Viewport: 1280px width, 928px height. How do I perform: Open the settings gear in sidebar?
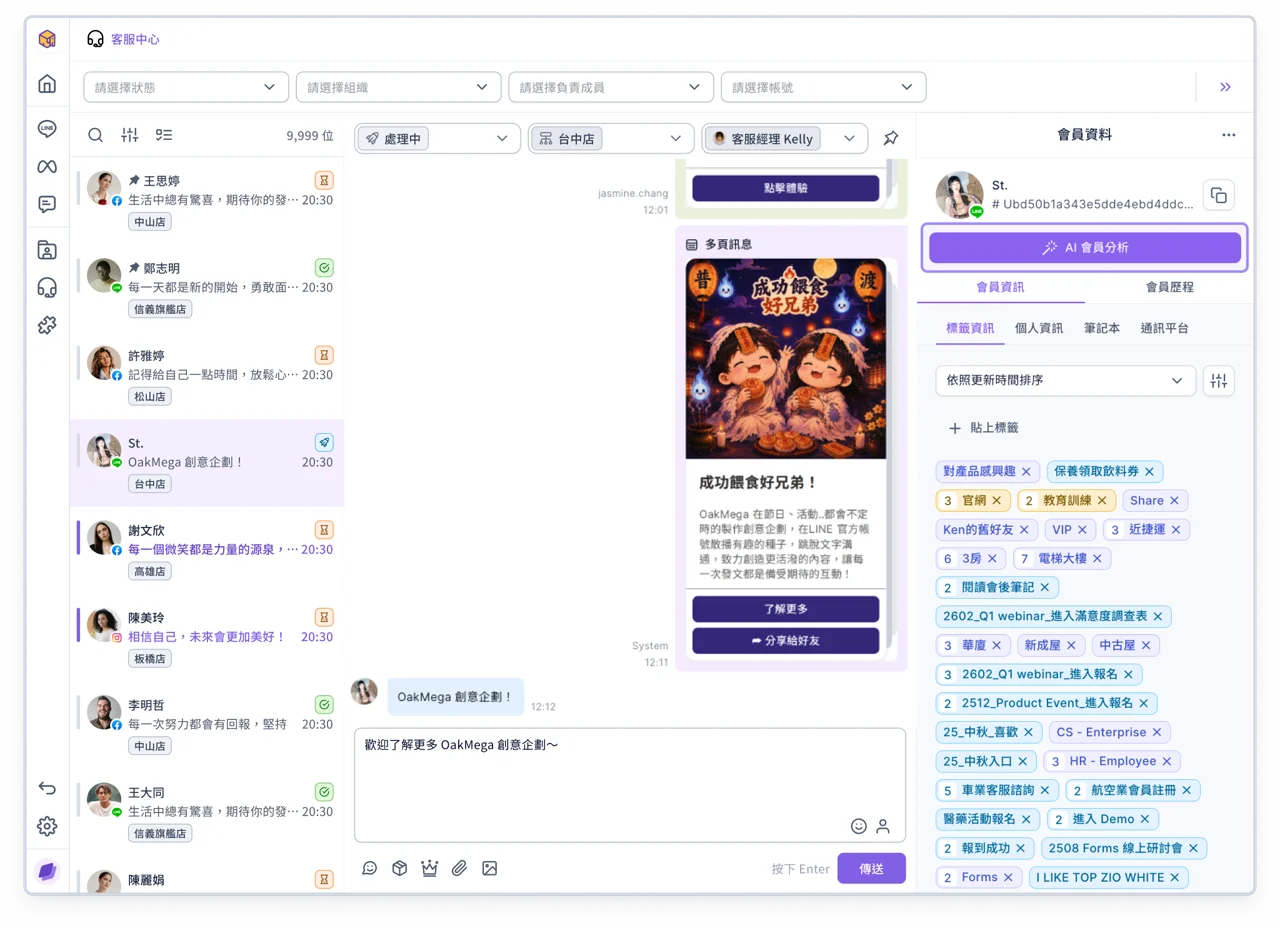click(x=47, y=826)
